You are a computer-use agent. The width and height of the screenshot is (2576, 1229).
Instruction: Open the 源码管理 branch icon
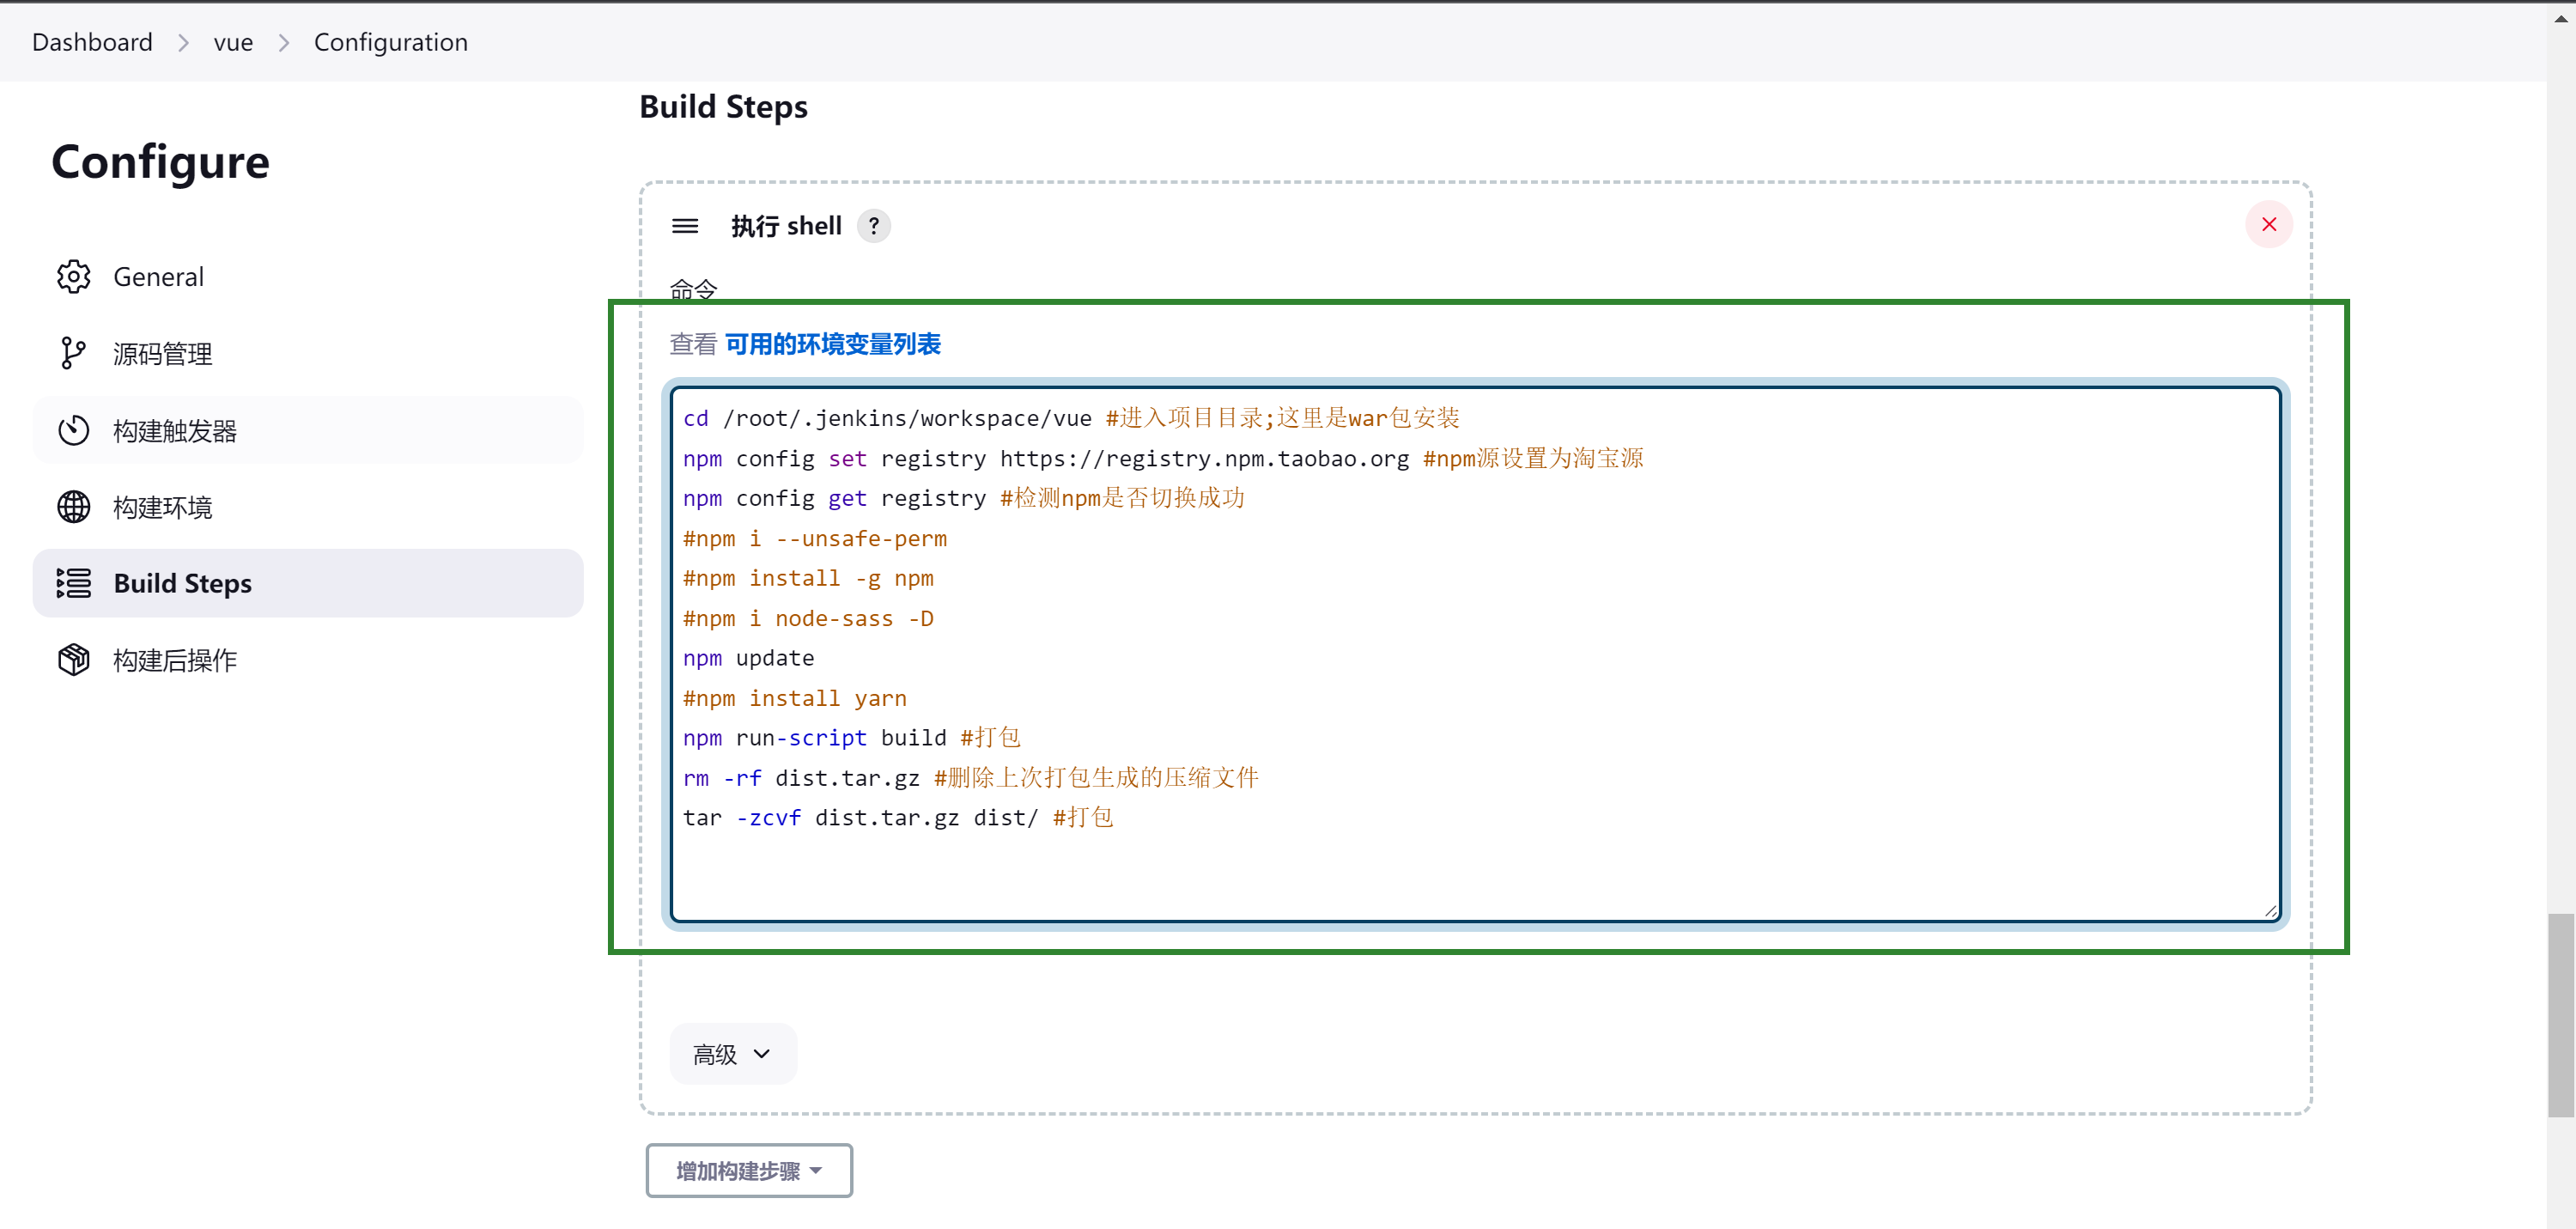73,353
